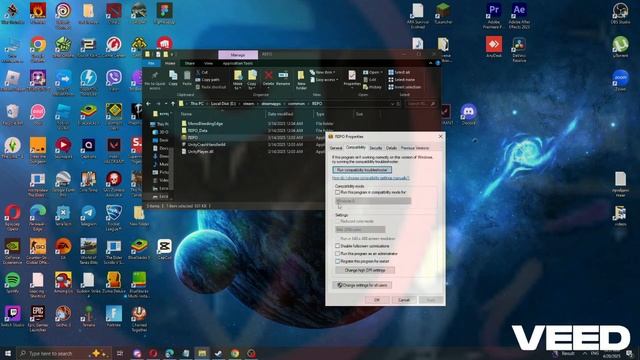The height and width of the screenshot is (360, 640).
Task: Click the taskbar search box
Action: pyautogui.click(x=63, y=353)
